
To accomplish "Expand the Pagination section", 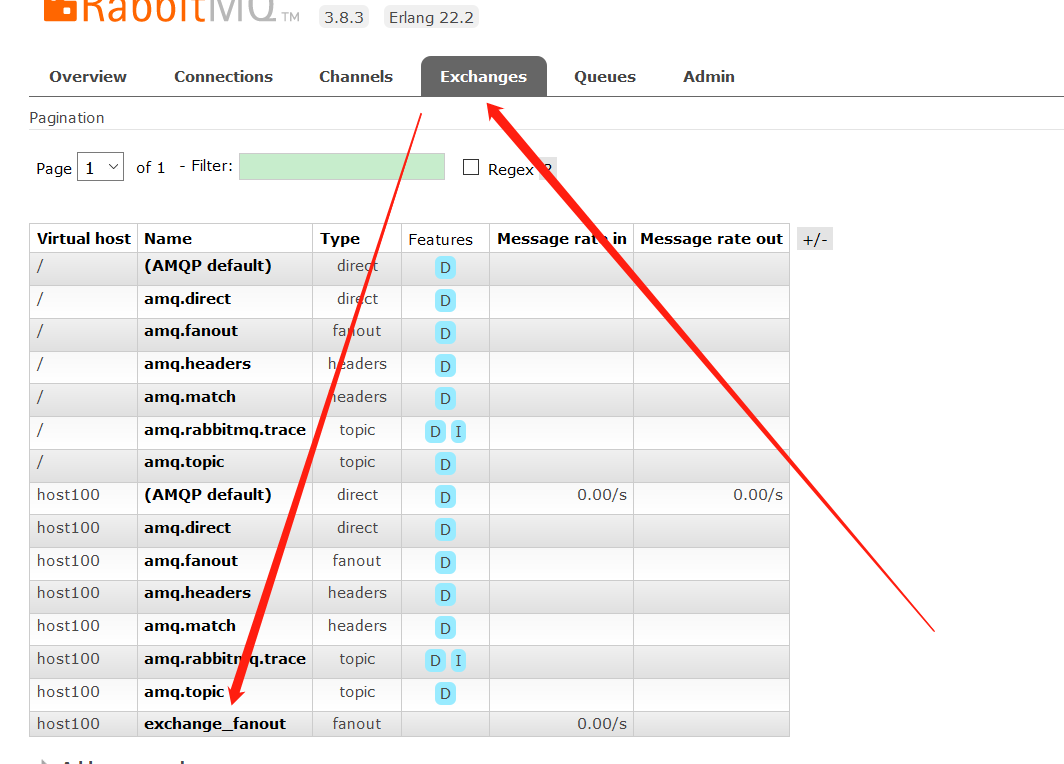I will [x=67, y=118].
